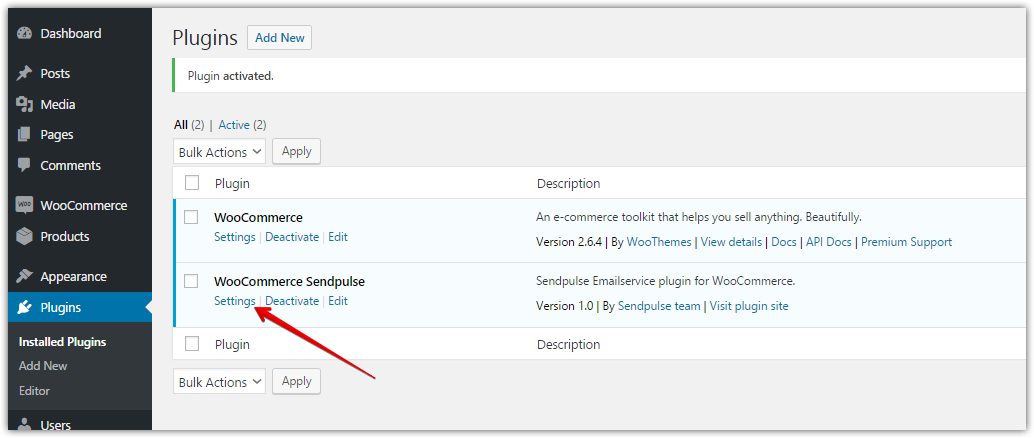The image size is (1034, 438).
Task: Check the WooCommerce plugin checkbox
Action: (192, 217)
